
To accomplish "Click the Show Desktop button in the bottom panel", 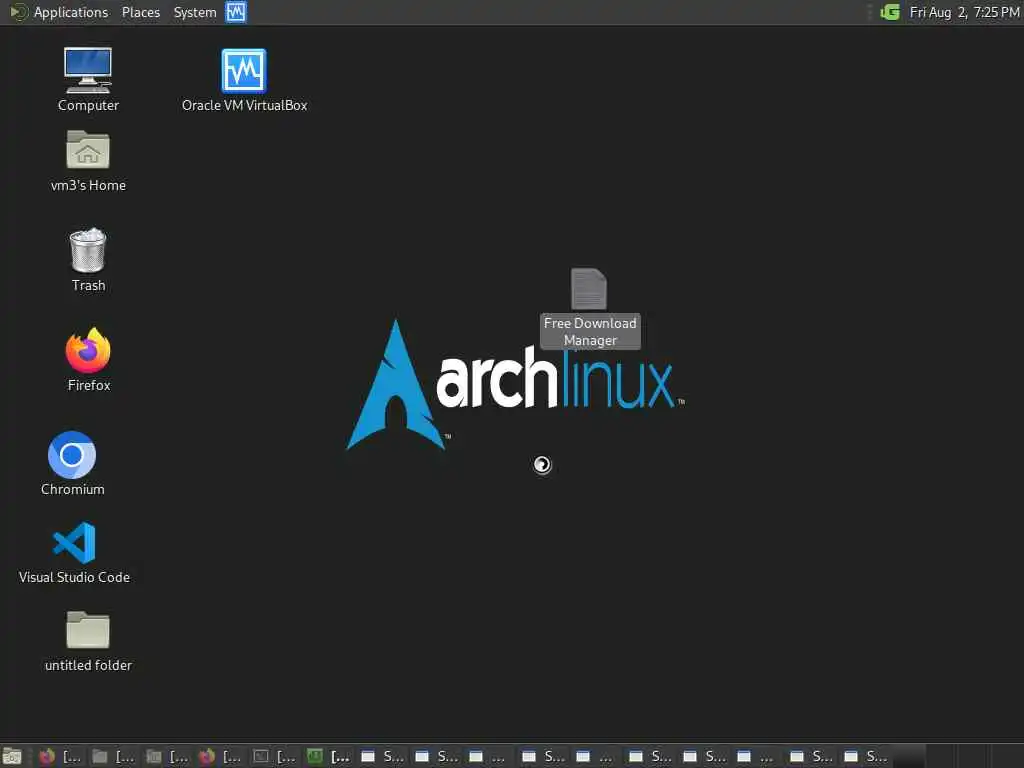I will [x=12, y=756].
